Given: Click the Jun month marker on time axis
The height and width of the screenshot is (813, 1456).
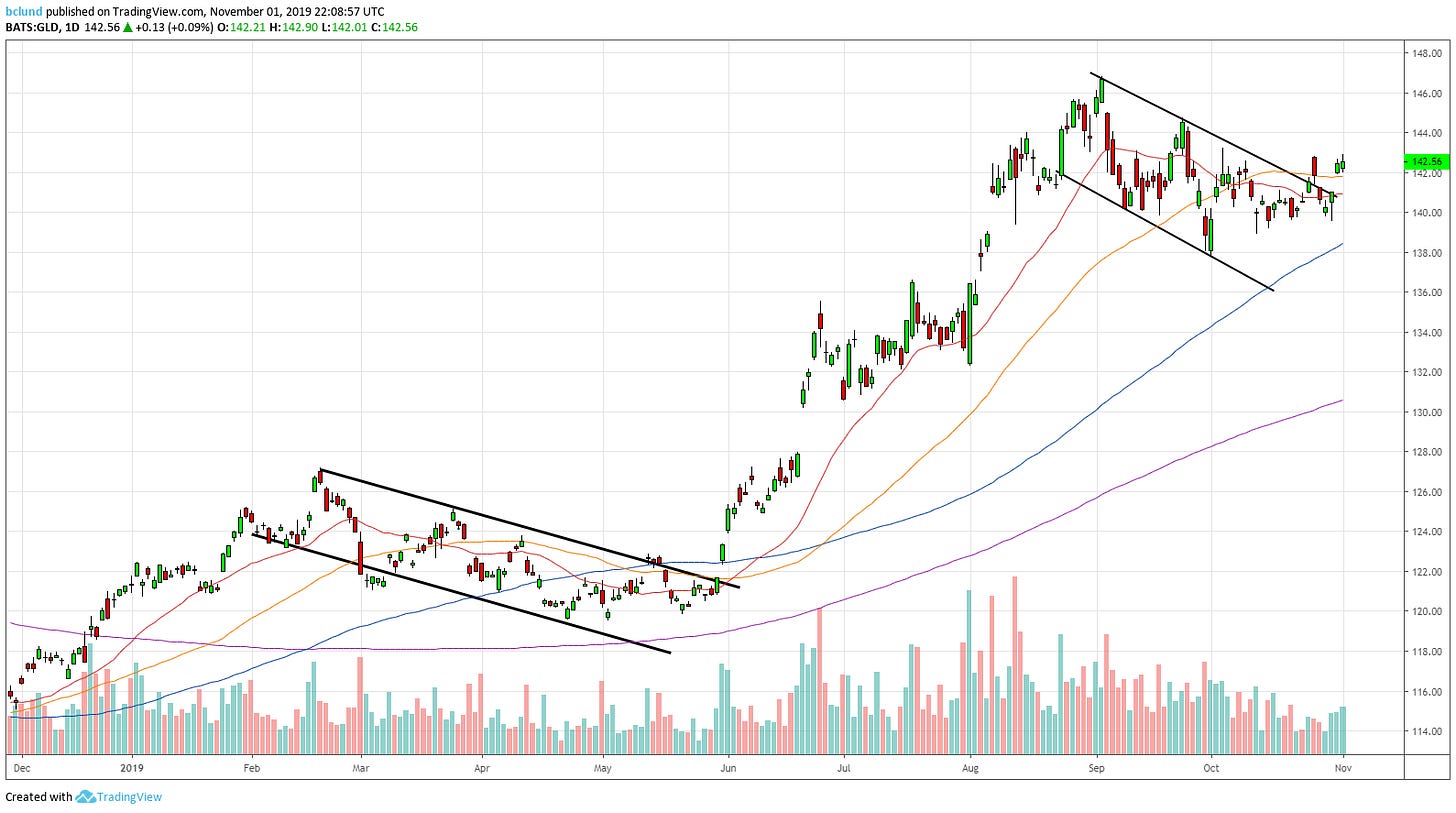Looking at the screenshot, I should click(x=728, y=768).
